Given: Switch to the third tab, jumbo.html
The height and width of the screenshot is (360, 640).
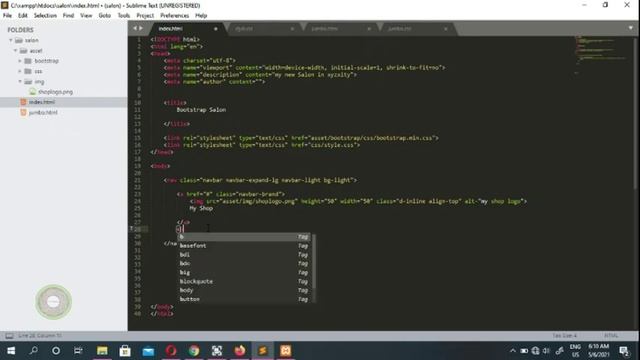Looking at the screenshot, I should pyautogui.click(x=340, y=29).
